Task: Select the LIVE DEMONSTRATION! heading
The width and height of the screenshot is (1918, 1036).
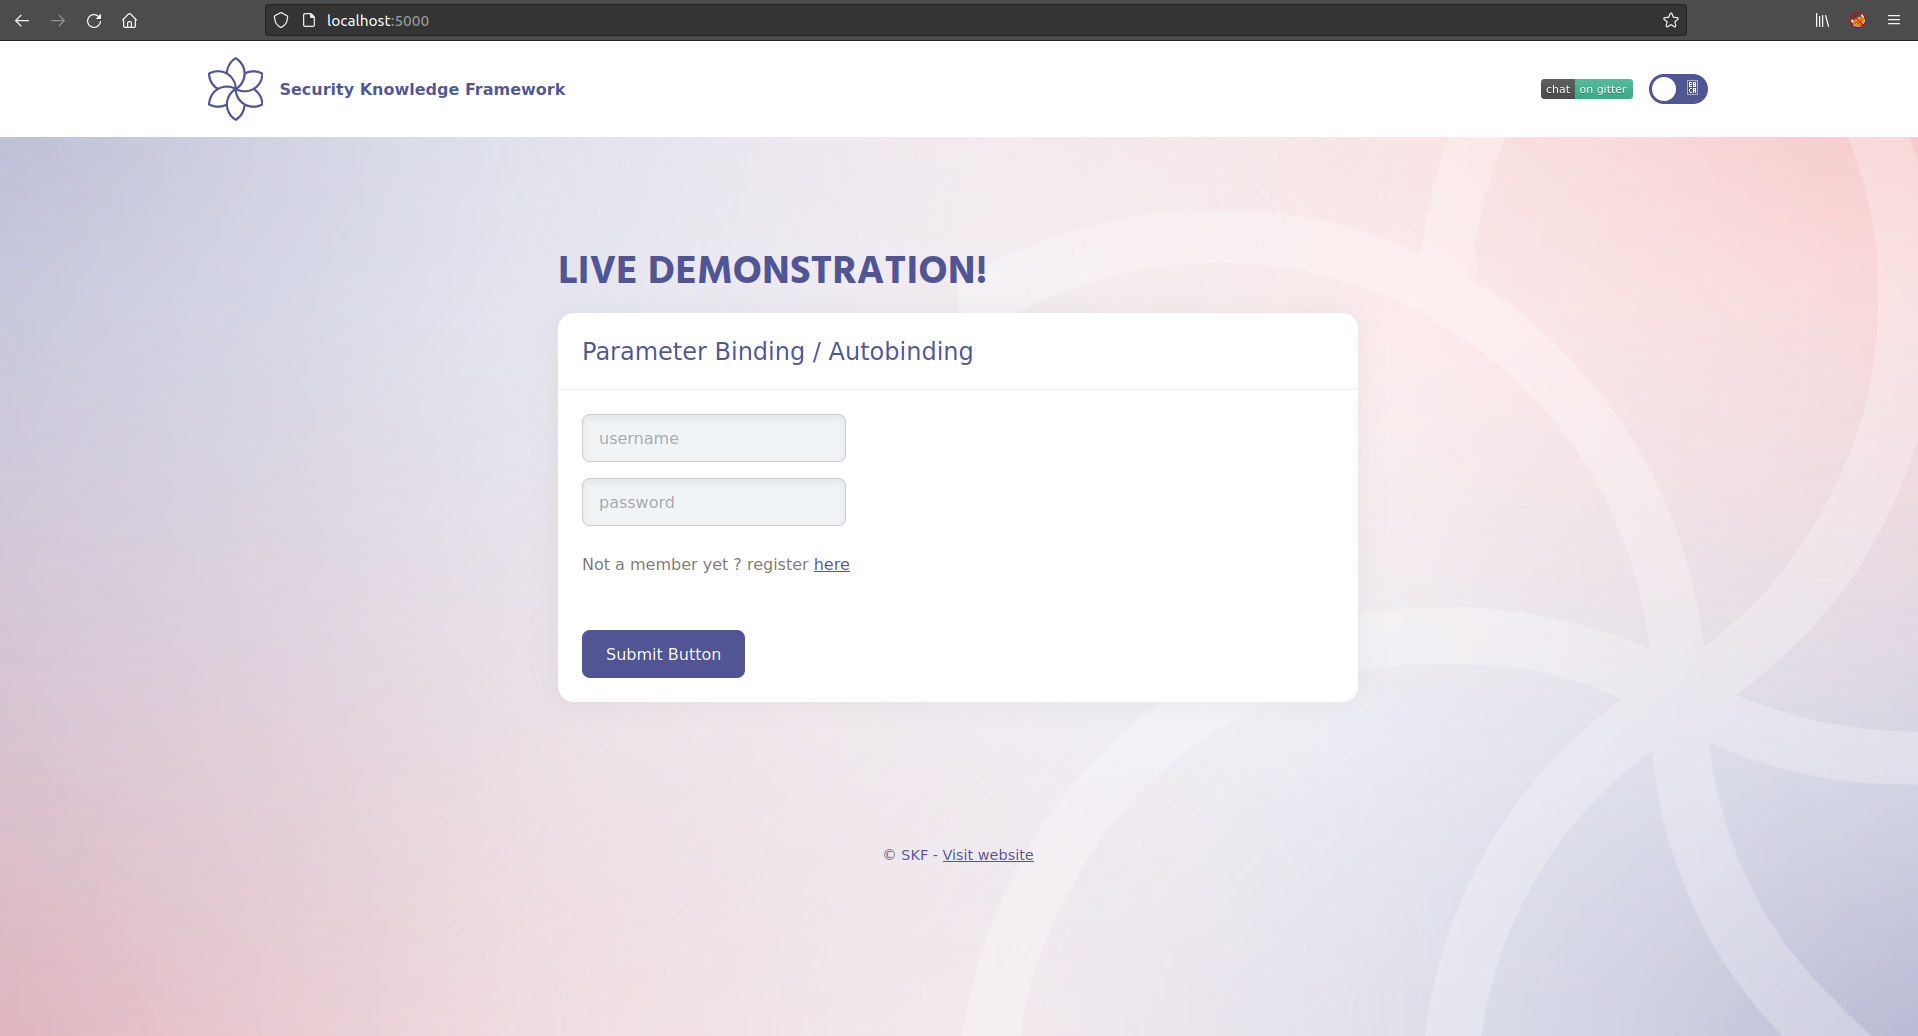Action: pos(772,270)
